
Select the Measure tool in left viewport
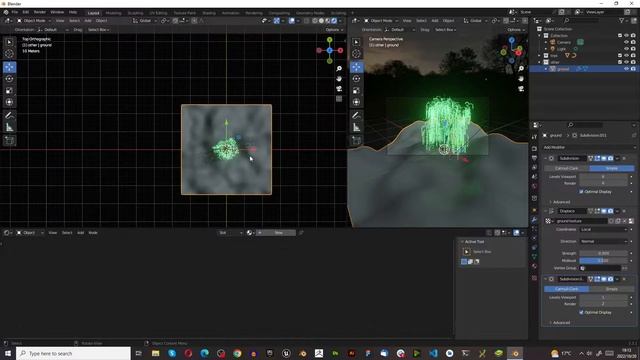(x=9, y=128)
